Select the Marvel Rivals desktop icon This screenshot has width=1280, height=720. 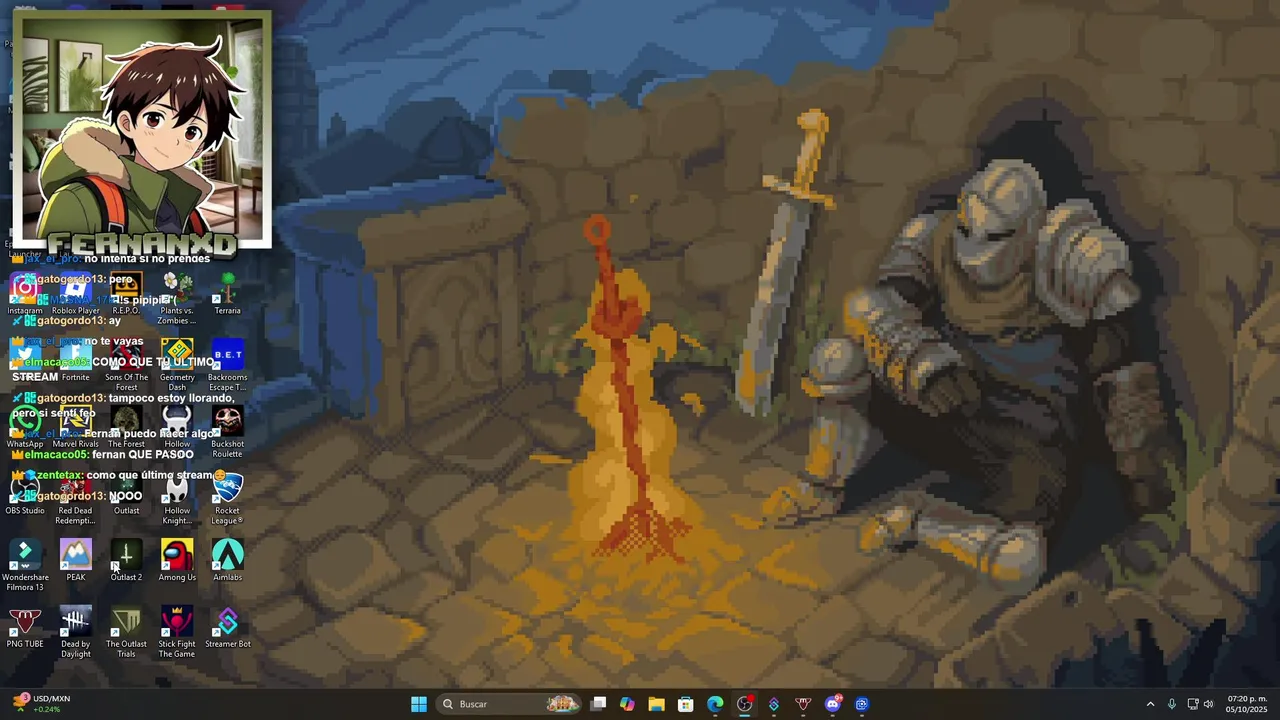pos(76,428)
